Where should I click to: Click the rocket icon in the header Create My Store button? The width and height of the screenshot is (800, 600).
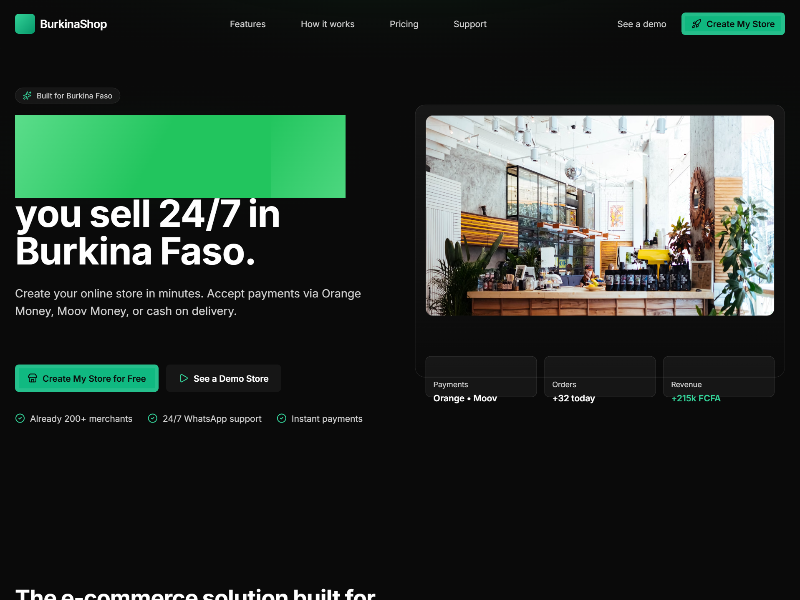[x=697, y=23]
